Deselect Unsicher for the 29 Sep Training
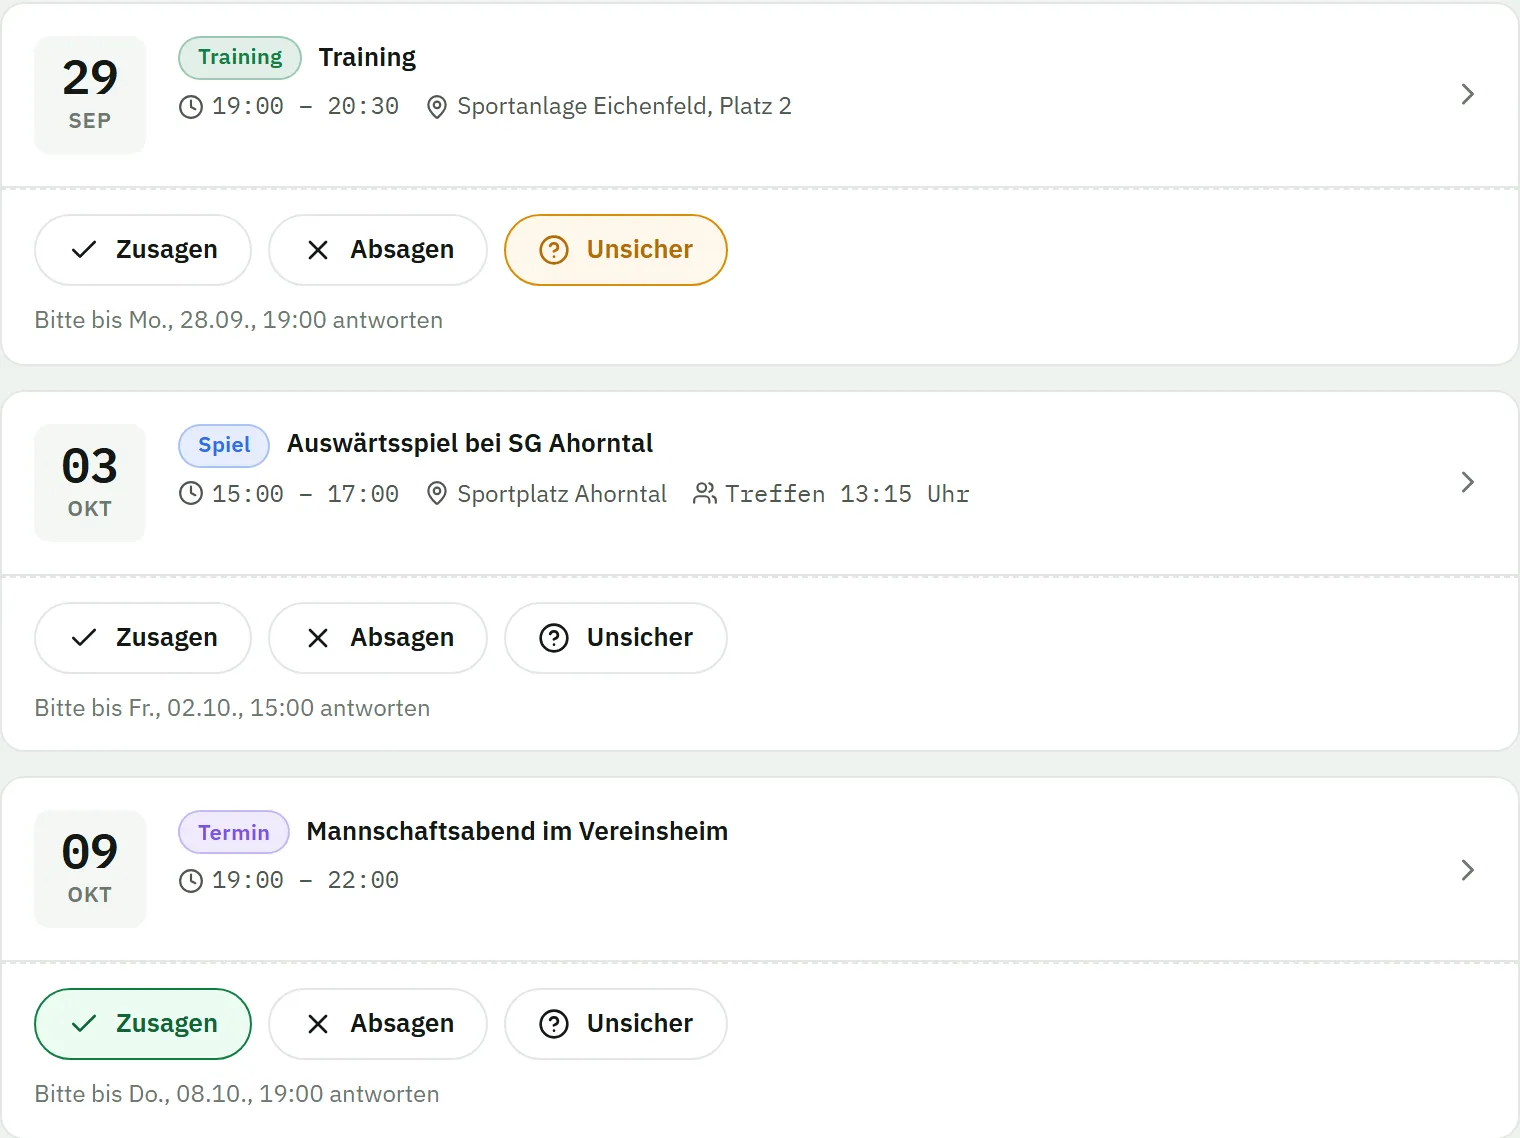 pos(616,250)
